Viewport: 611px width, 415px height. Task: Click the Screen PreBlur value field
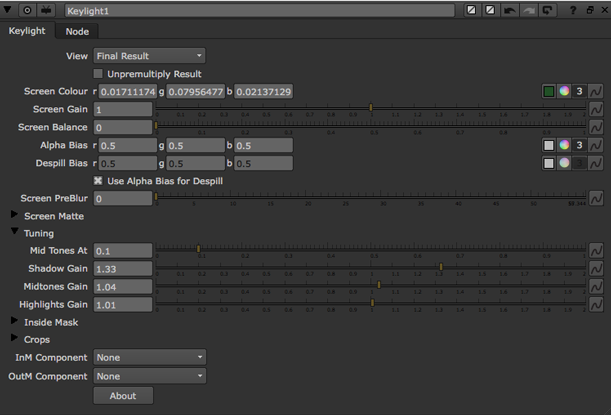pos(123,198)
